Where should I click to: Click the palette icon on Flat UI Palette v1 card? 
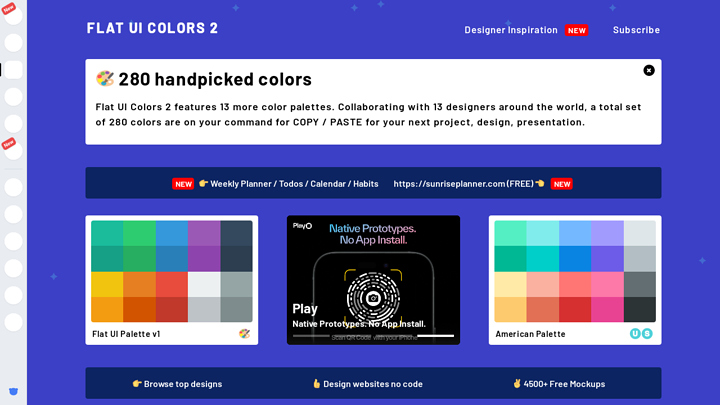(245, 334)
